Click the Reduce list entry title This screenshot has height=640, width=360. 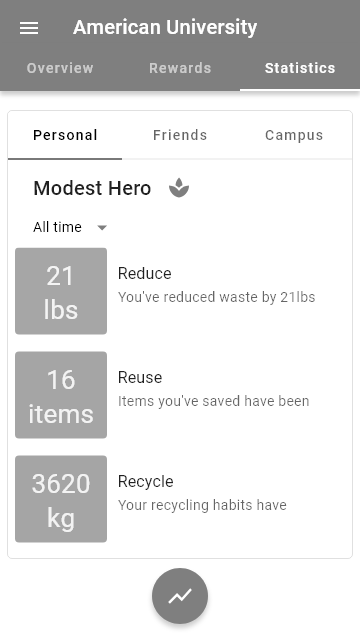coord(144,273)
